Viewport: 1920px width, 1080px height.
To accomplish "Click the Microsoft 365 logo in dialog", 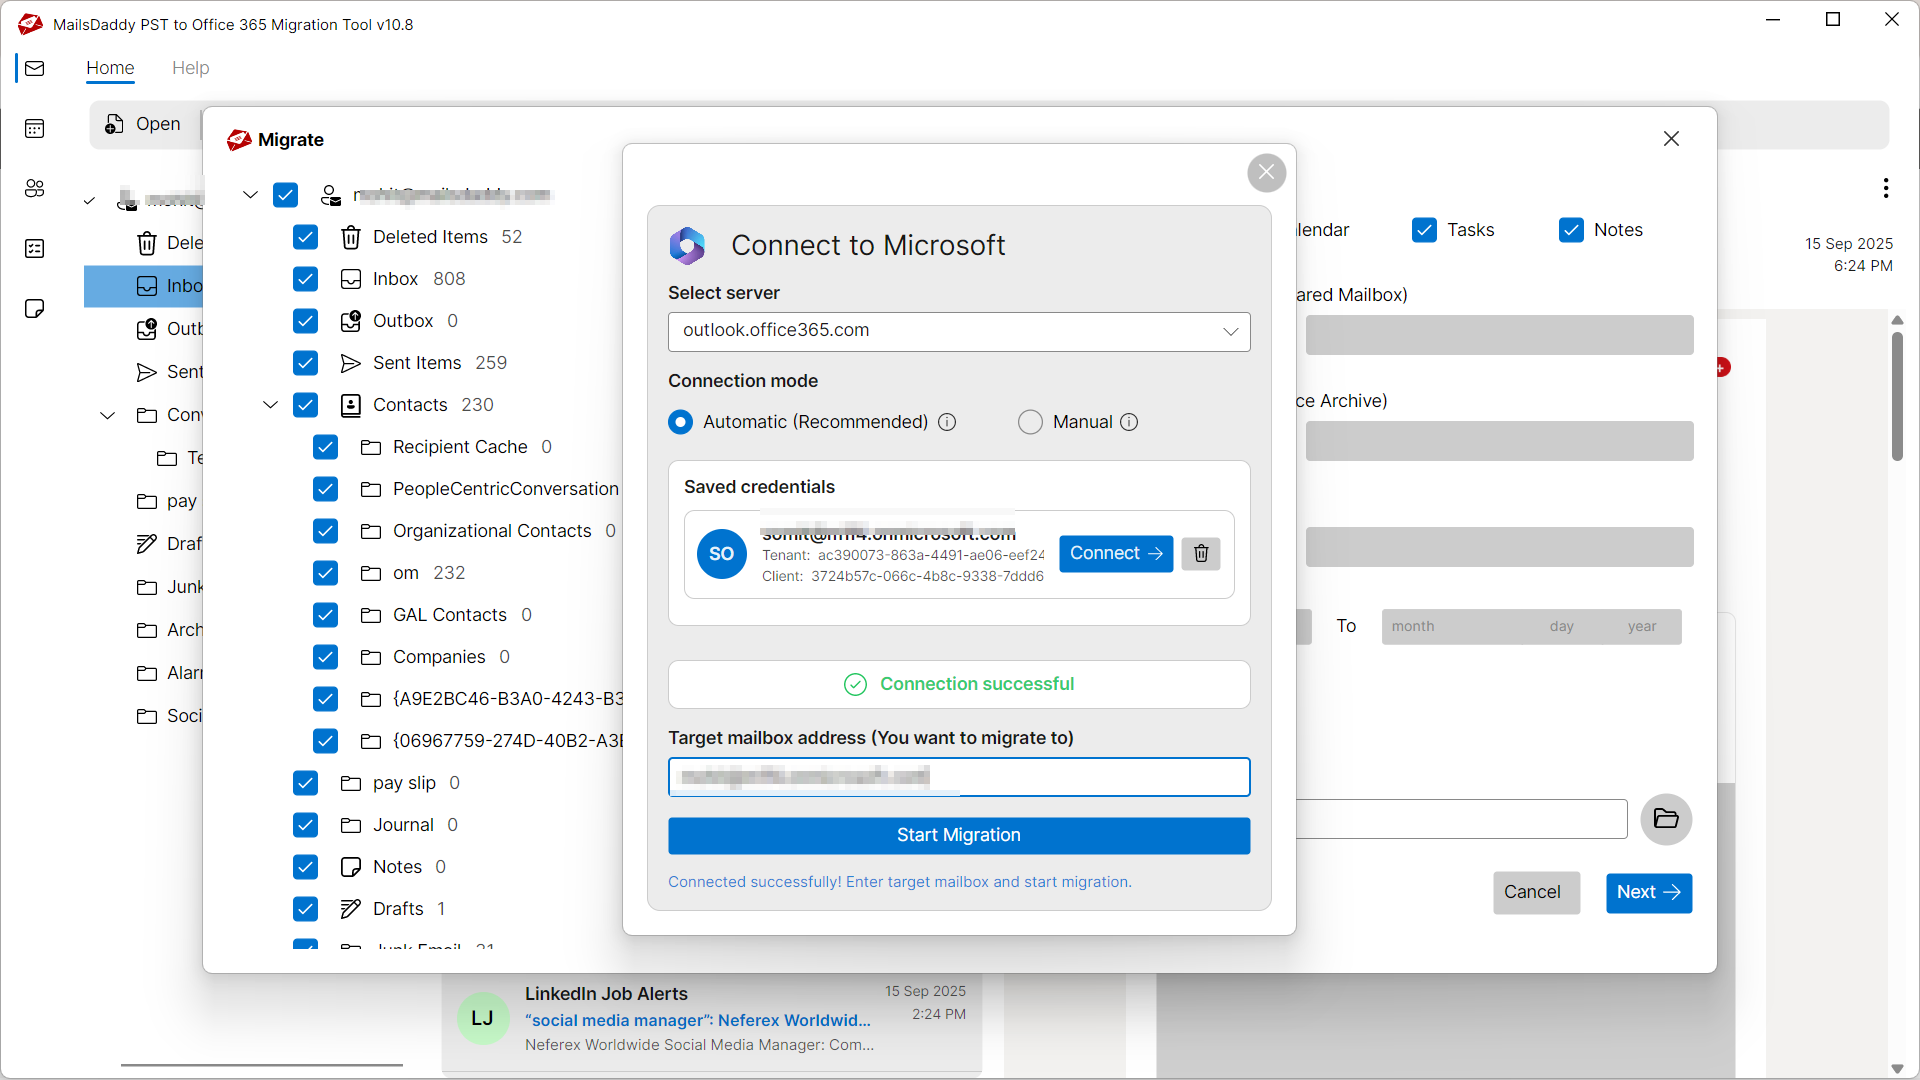I will click(x=688, y=245).
